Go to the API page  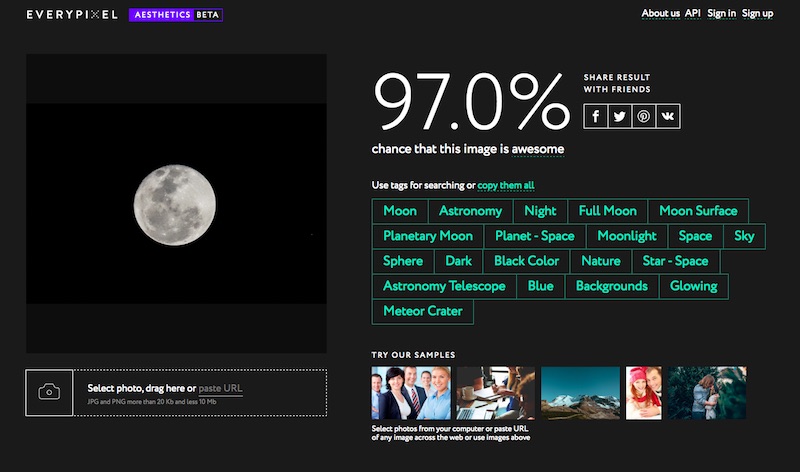(x=692, y=13)
